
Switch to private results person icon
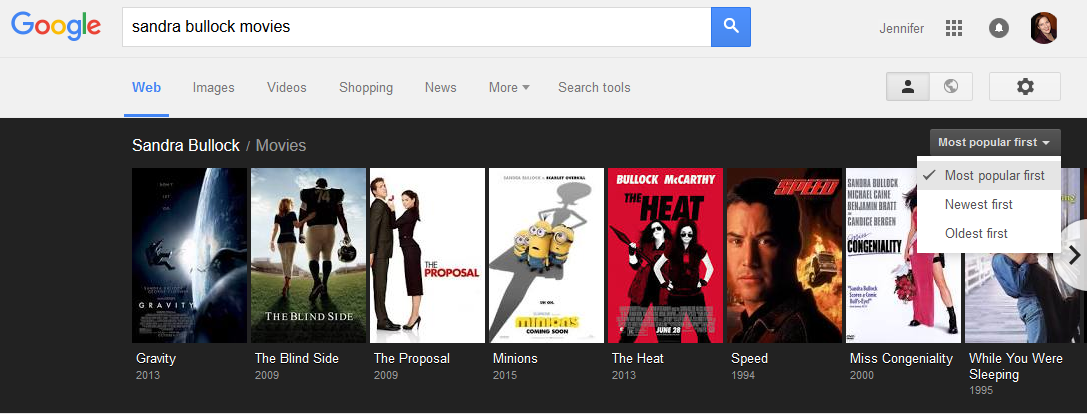pyautogui.click(x=908, y=87)
